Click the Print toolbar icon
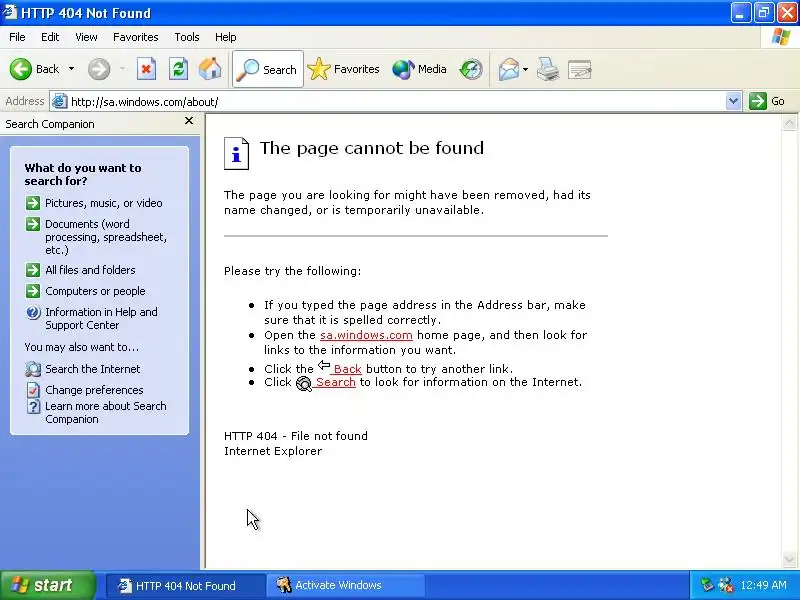The width and height of the screenshot is (800, 600). [x=548, y=69]
